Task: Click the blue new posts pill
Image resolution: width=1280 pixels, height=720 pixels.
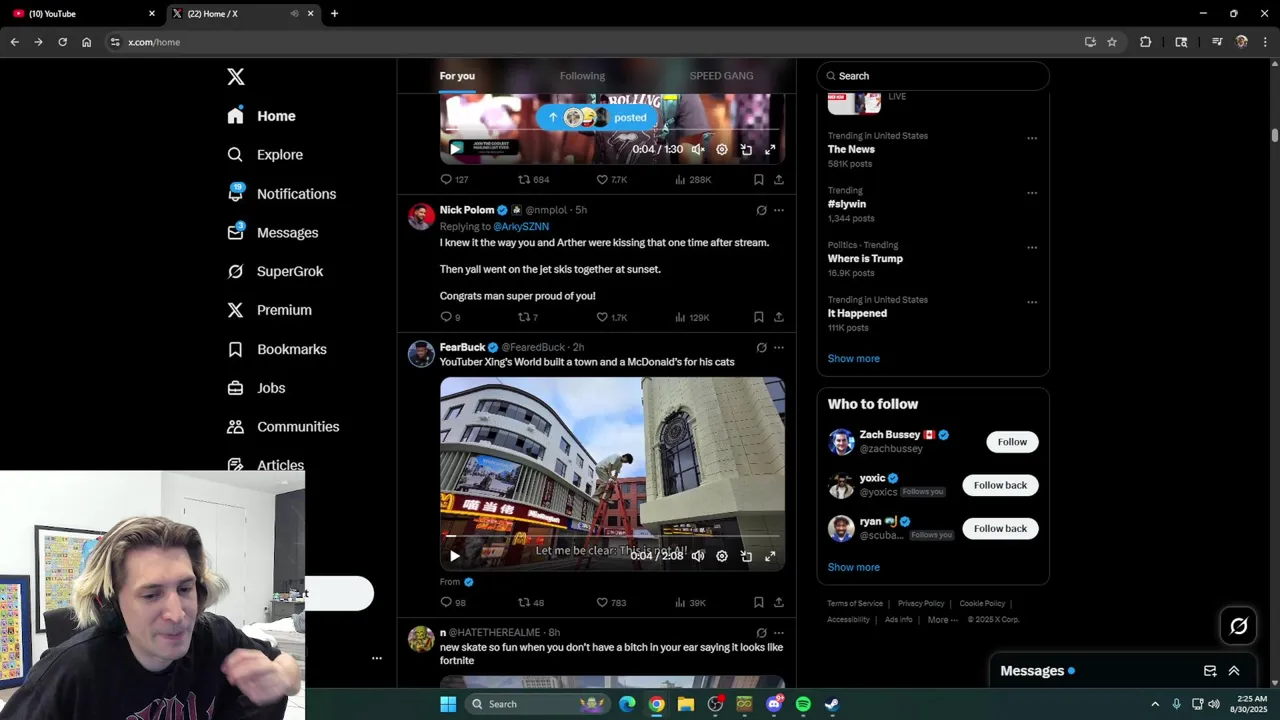Action: point(598,117)
